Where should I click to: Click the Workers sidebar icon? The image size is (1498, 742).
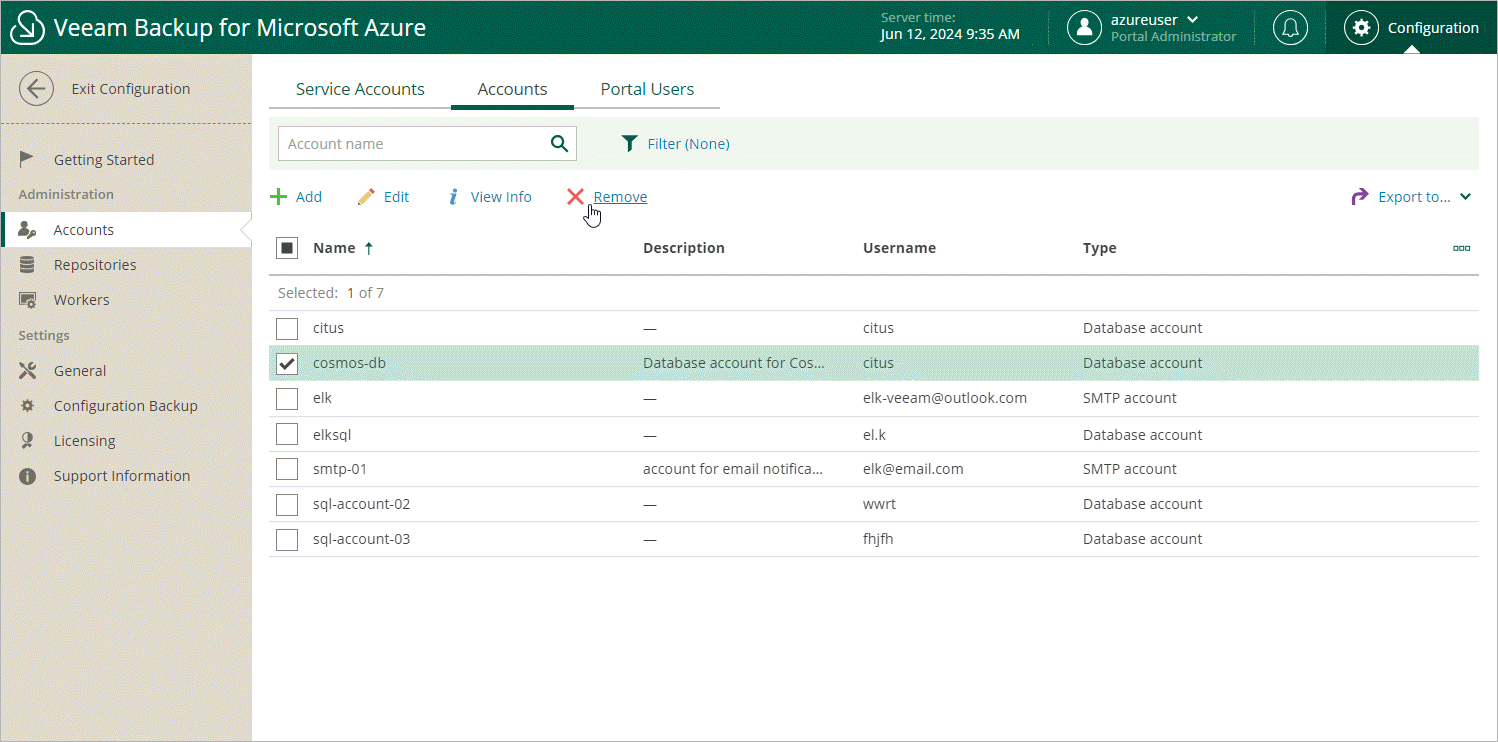coord(27,300)
